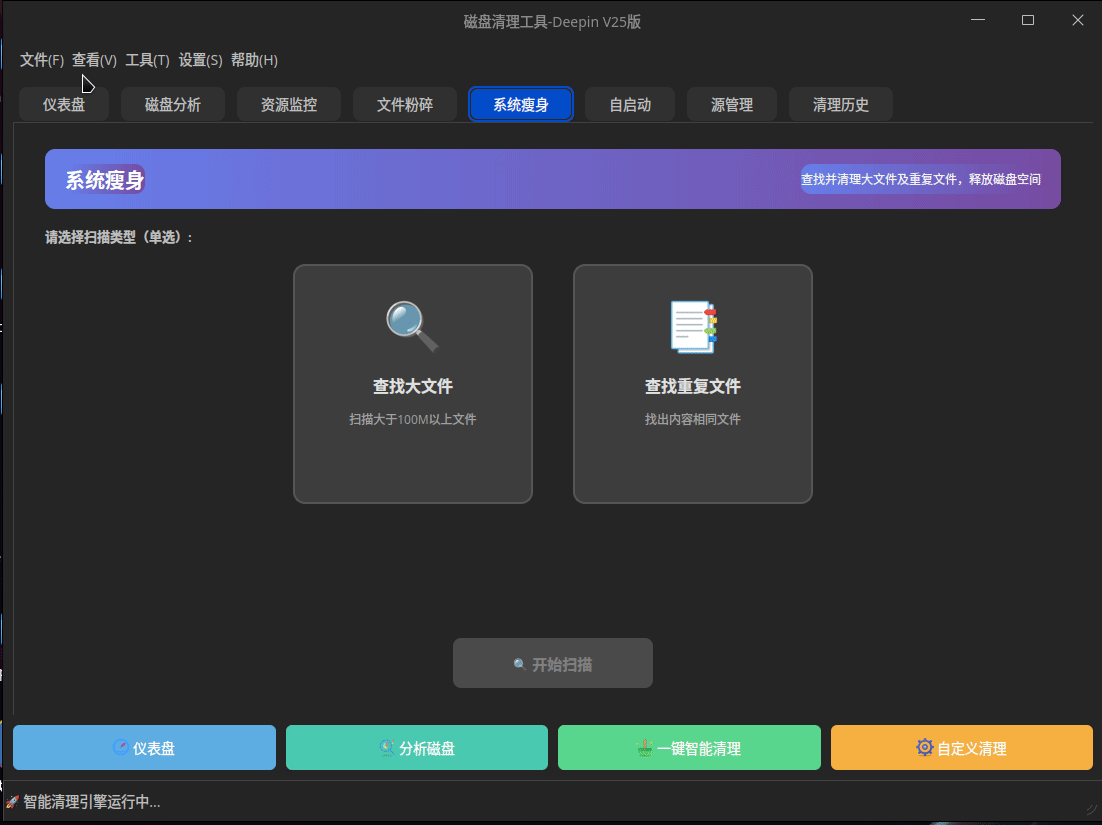Switch to the 资源监控 tab
Image resolution: width=1102 pixels, height=825 pixels.
pos(289,105)
